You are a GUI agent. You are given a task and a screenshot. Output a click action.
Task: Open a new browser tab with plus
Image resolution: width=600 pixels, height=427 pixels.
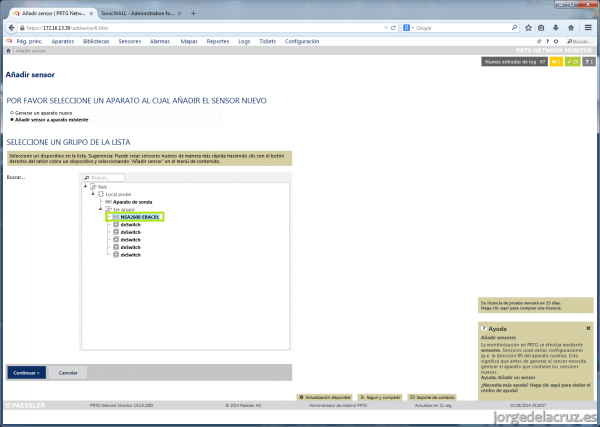point(193,13)
